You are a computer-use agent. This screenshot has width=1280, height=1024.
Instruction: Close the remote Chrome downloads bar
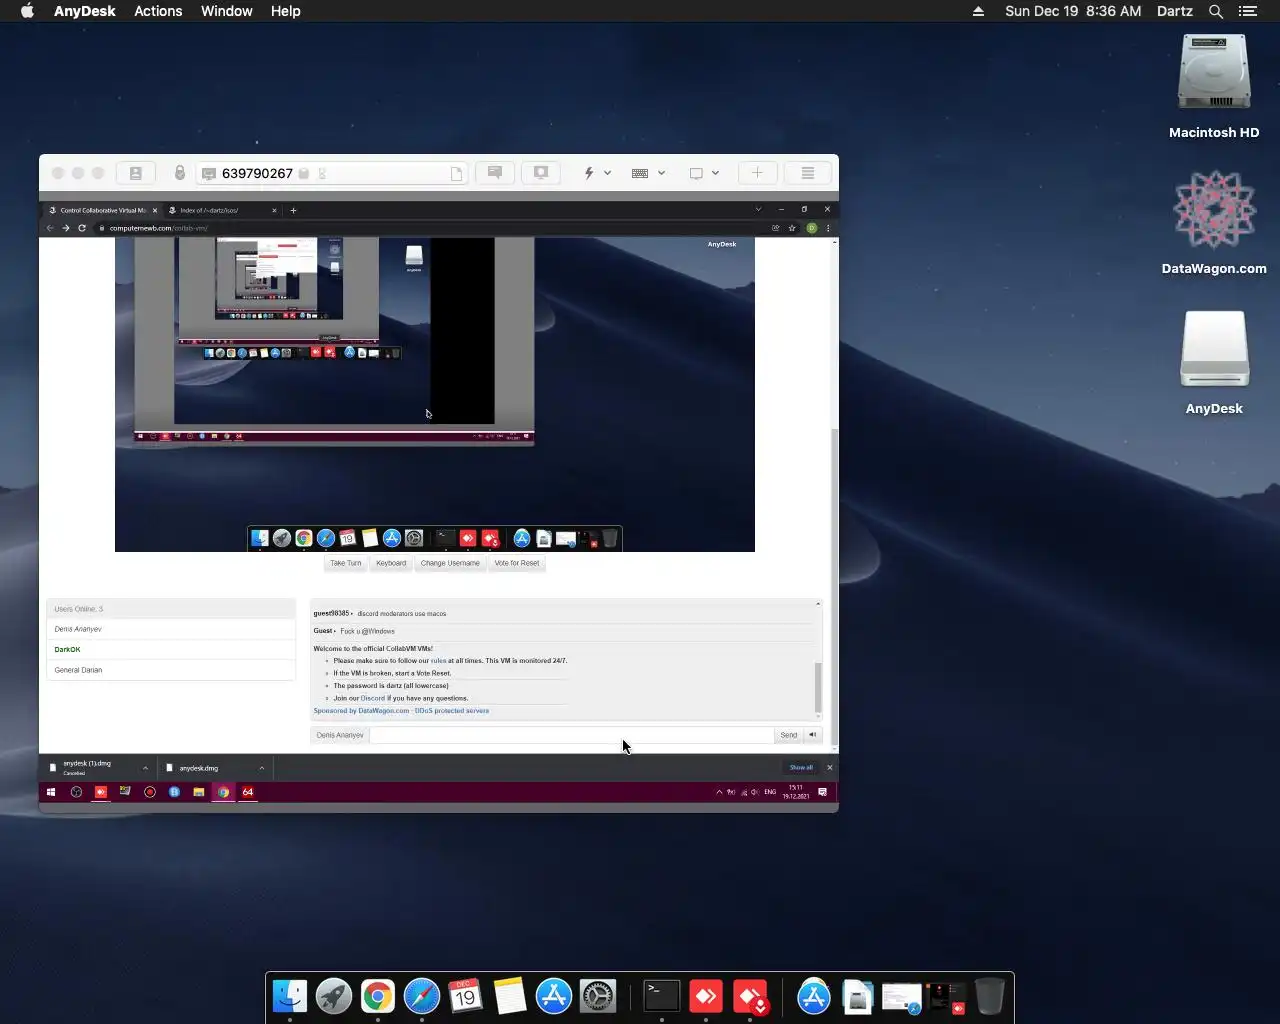tap(829, 768)
